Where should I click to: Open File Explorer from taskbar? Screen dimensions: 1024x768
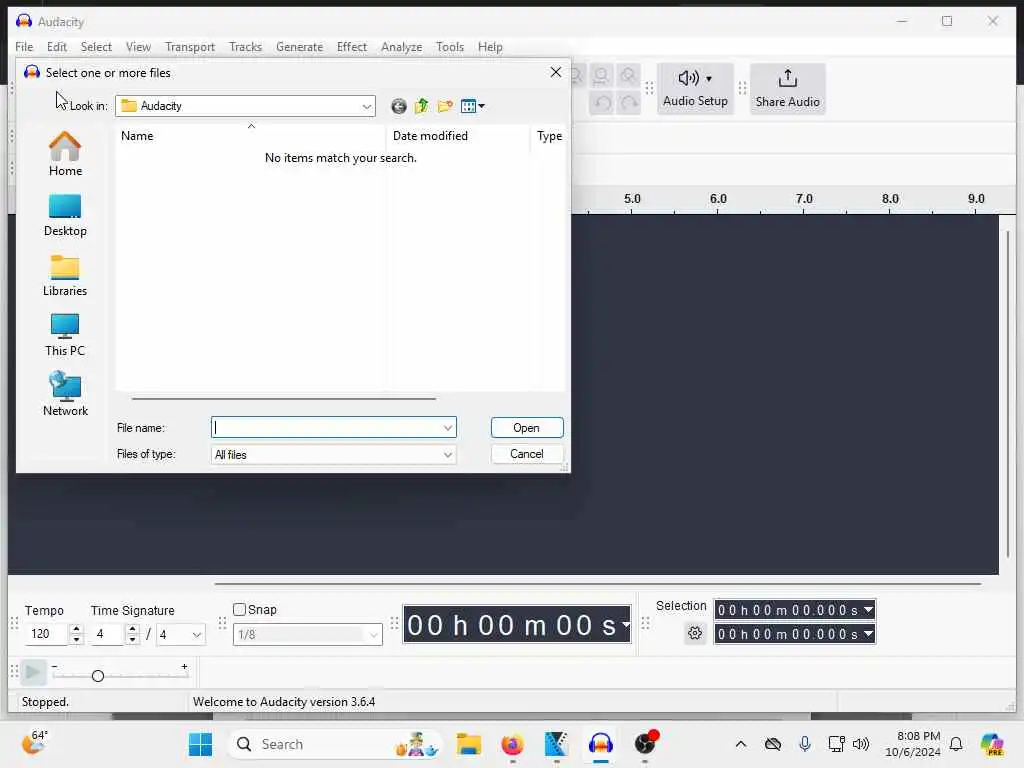[x=468, y=744]
